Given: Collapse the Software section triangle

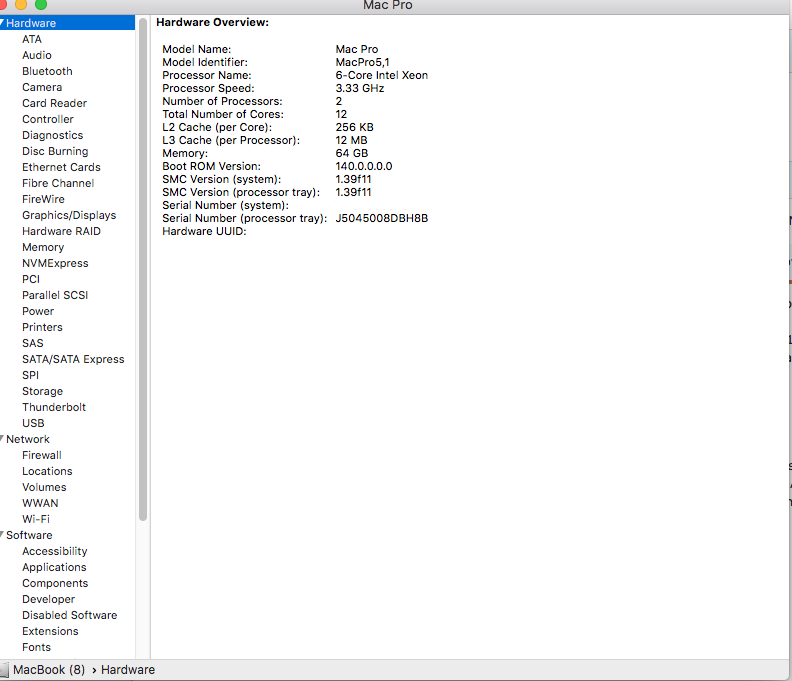Looking at the screenshot, I should point(2,534).
